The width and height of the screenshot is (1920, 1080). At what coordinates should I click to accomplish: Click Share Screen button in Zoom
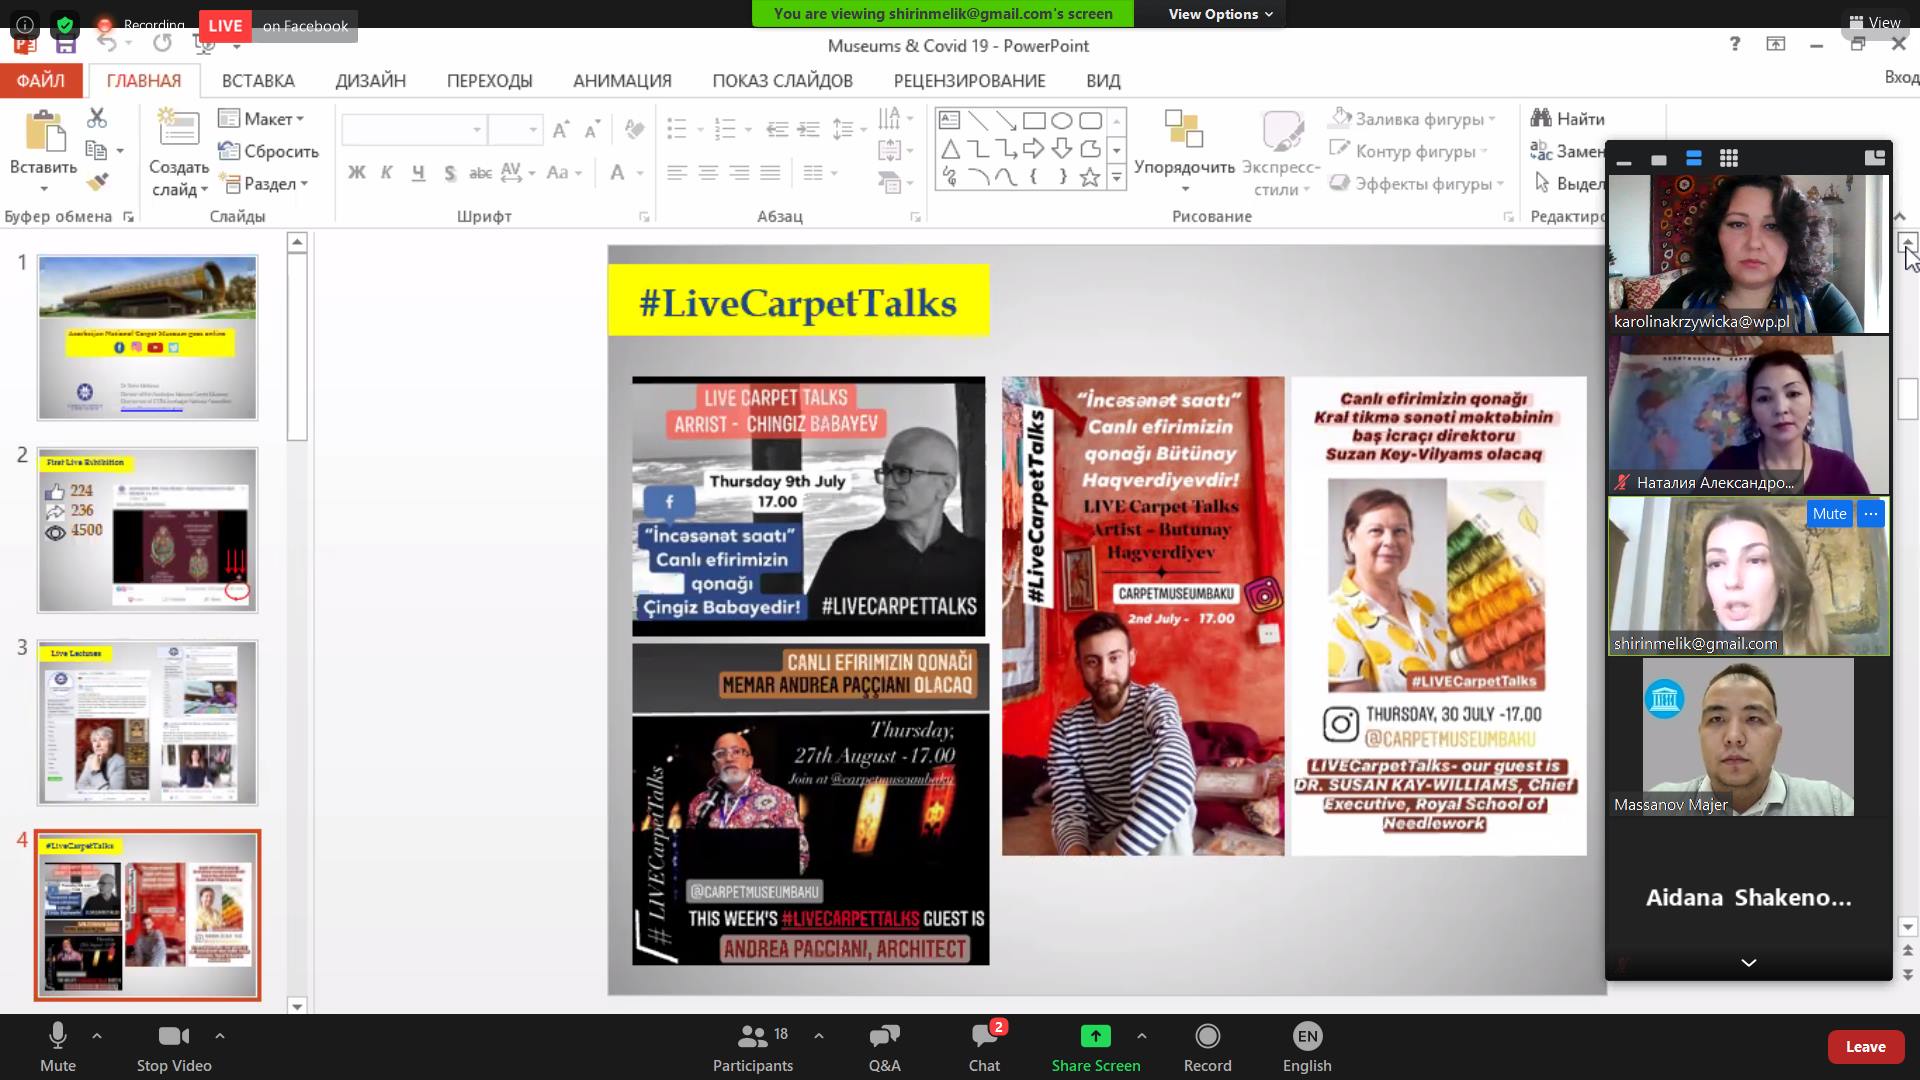1095,1047
